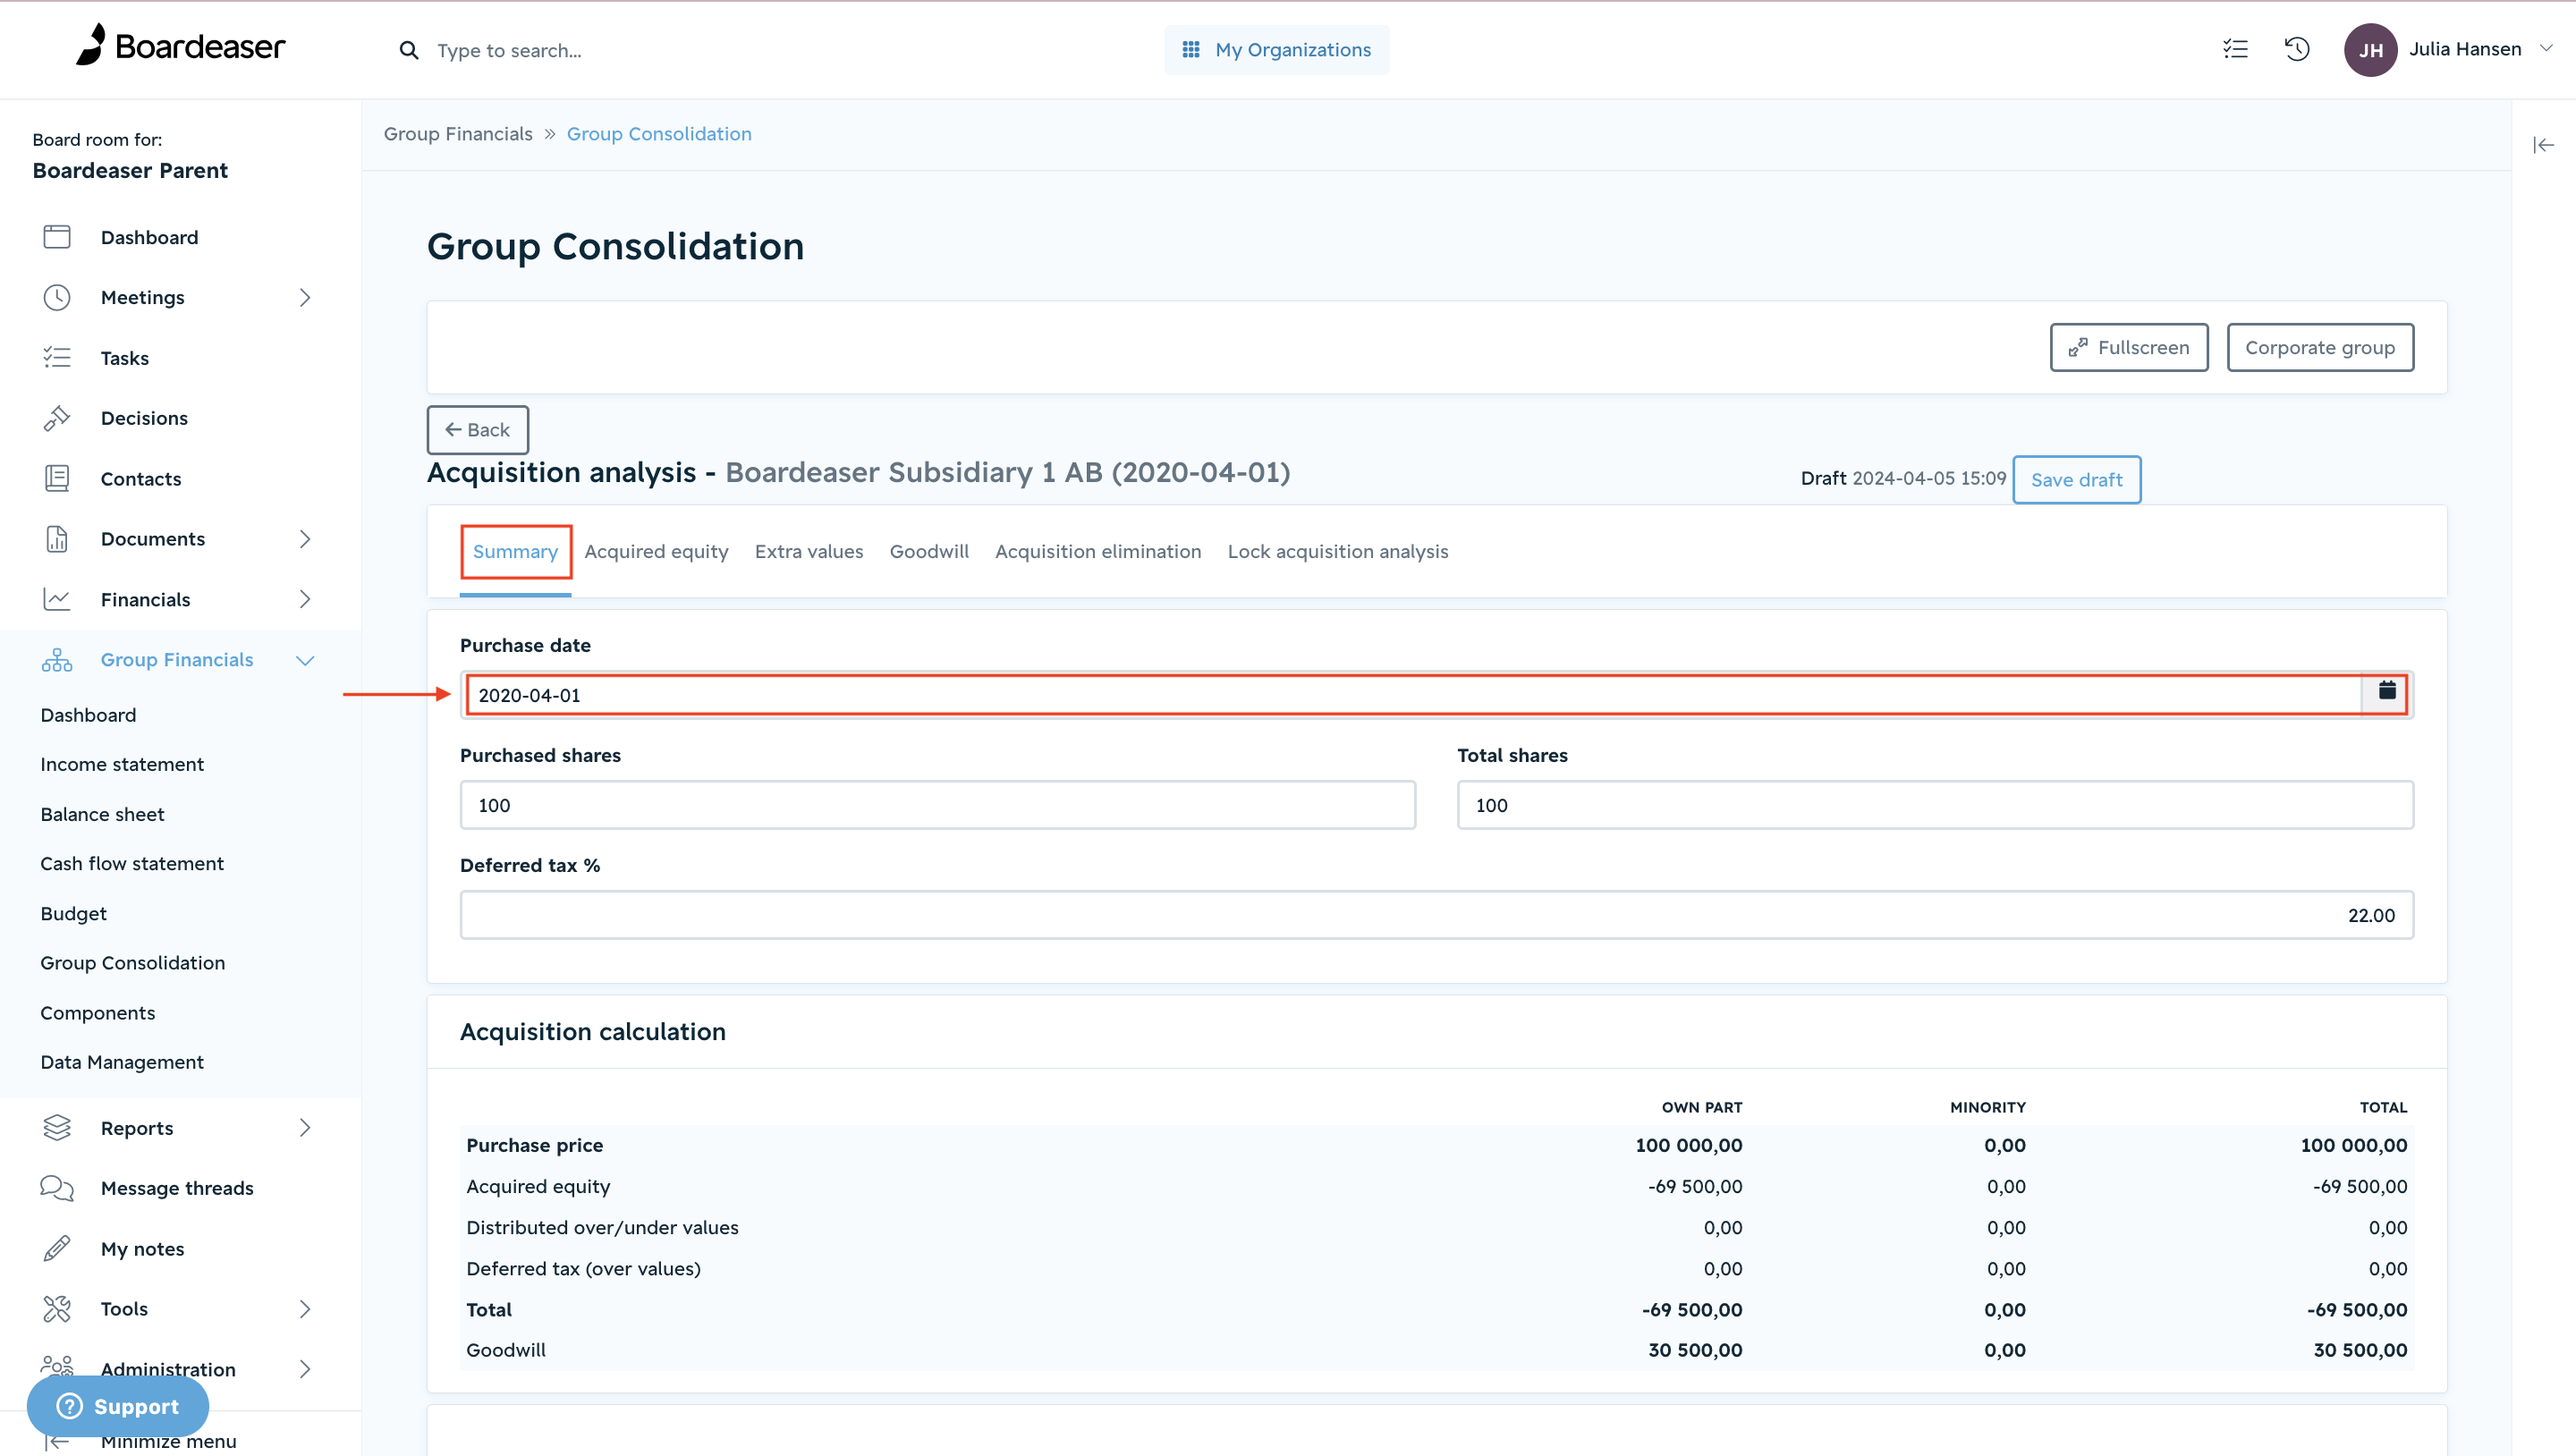Viewport: 2576px width, 1456px height.
Task: Click the Group Financials breadcrumb link
Action: coord(458,134)
